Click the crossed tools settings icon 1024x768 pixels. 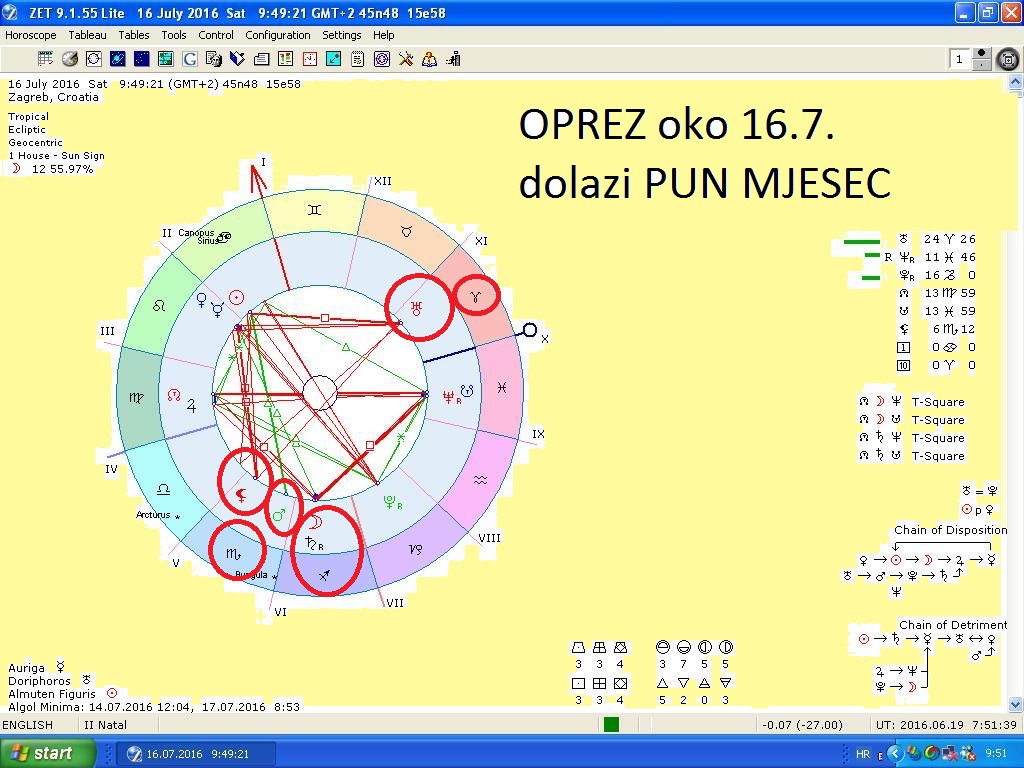point(406,59)
